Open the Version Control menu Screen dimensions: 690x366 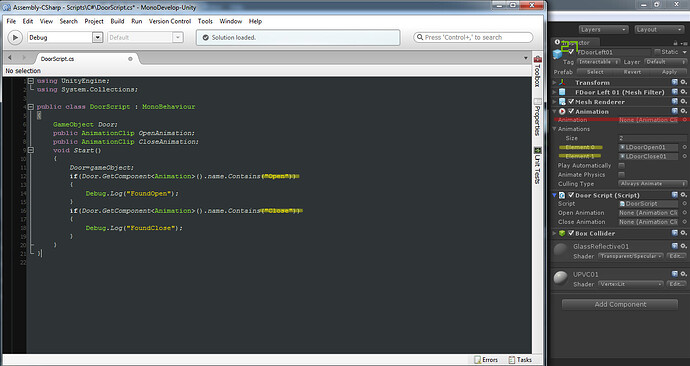(170, 21)
